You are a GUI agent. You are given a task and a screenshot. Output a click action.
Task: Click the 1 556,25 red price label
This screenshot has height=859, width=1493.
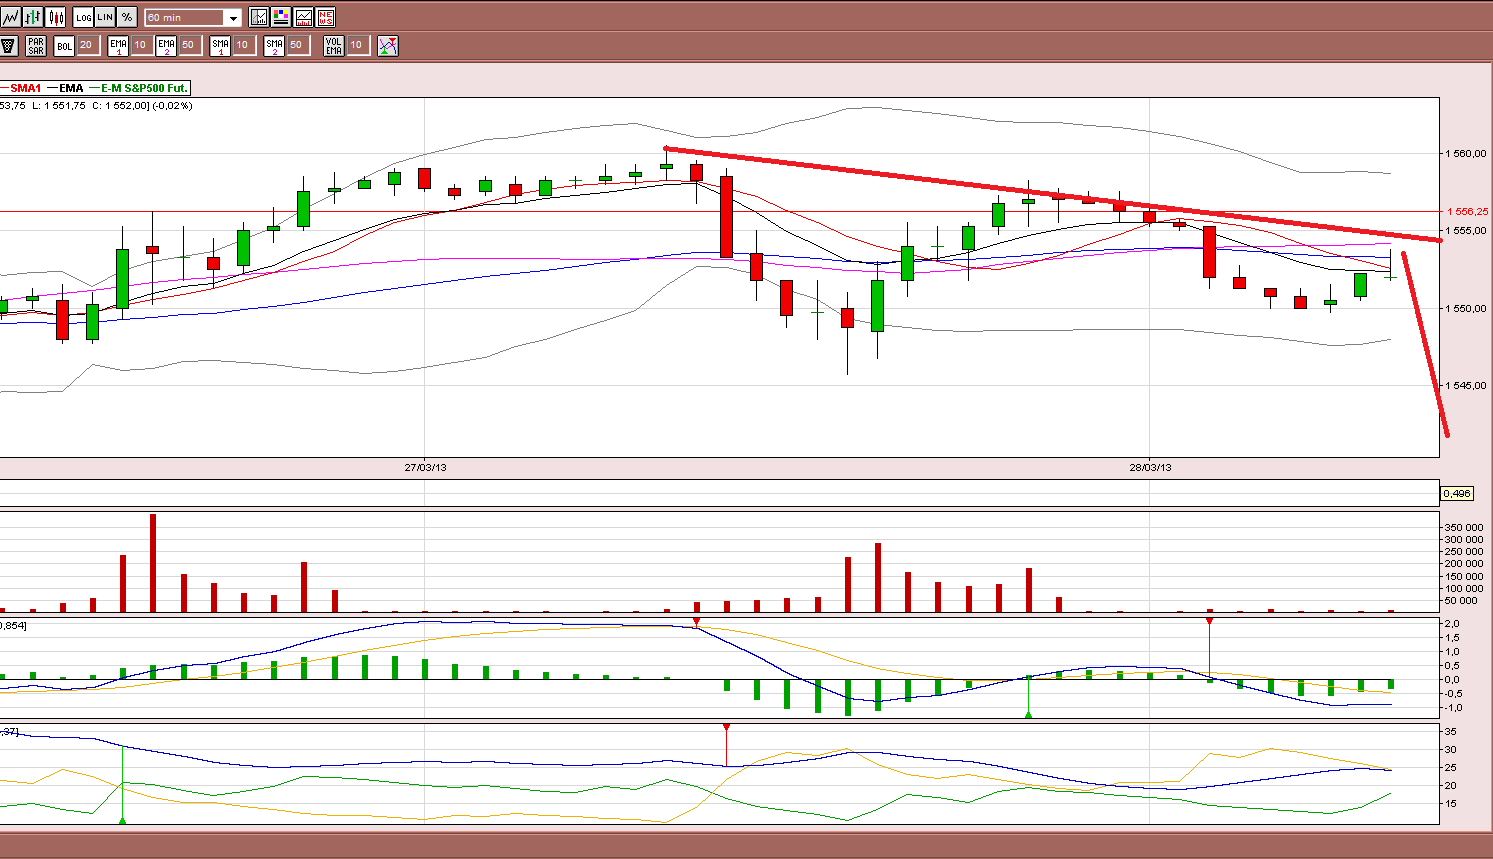(x=1467, y=212)
